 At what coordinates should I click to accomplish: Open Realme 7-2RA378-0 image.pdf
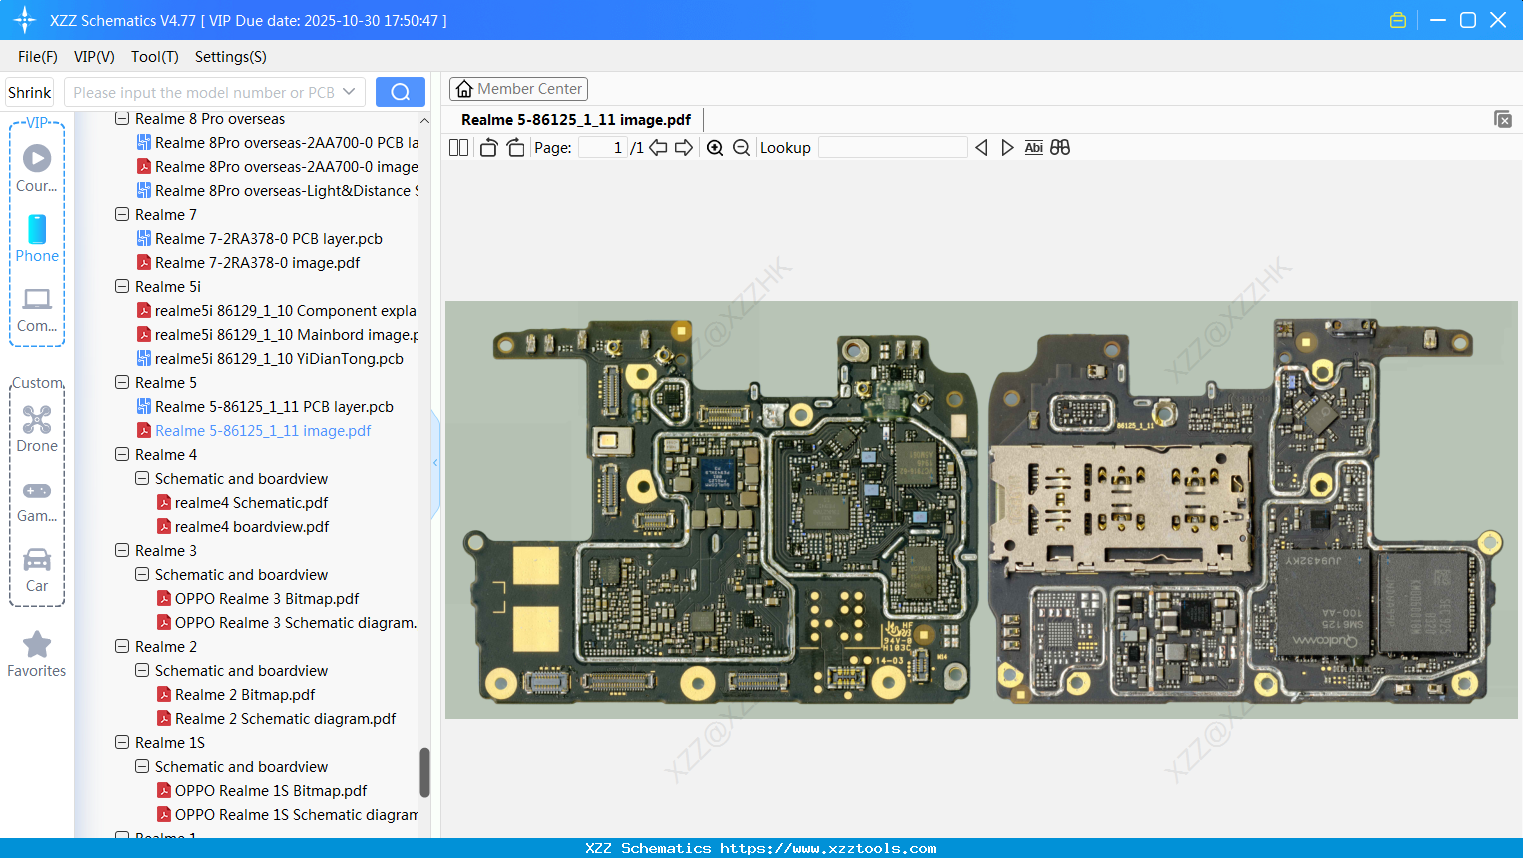click(258, 263)
